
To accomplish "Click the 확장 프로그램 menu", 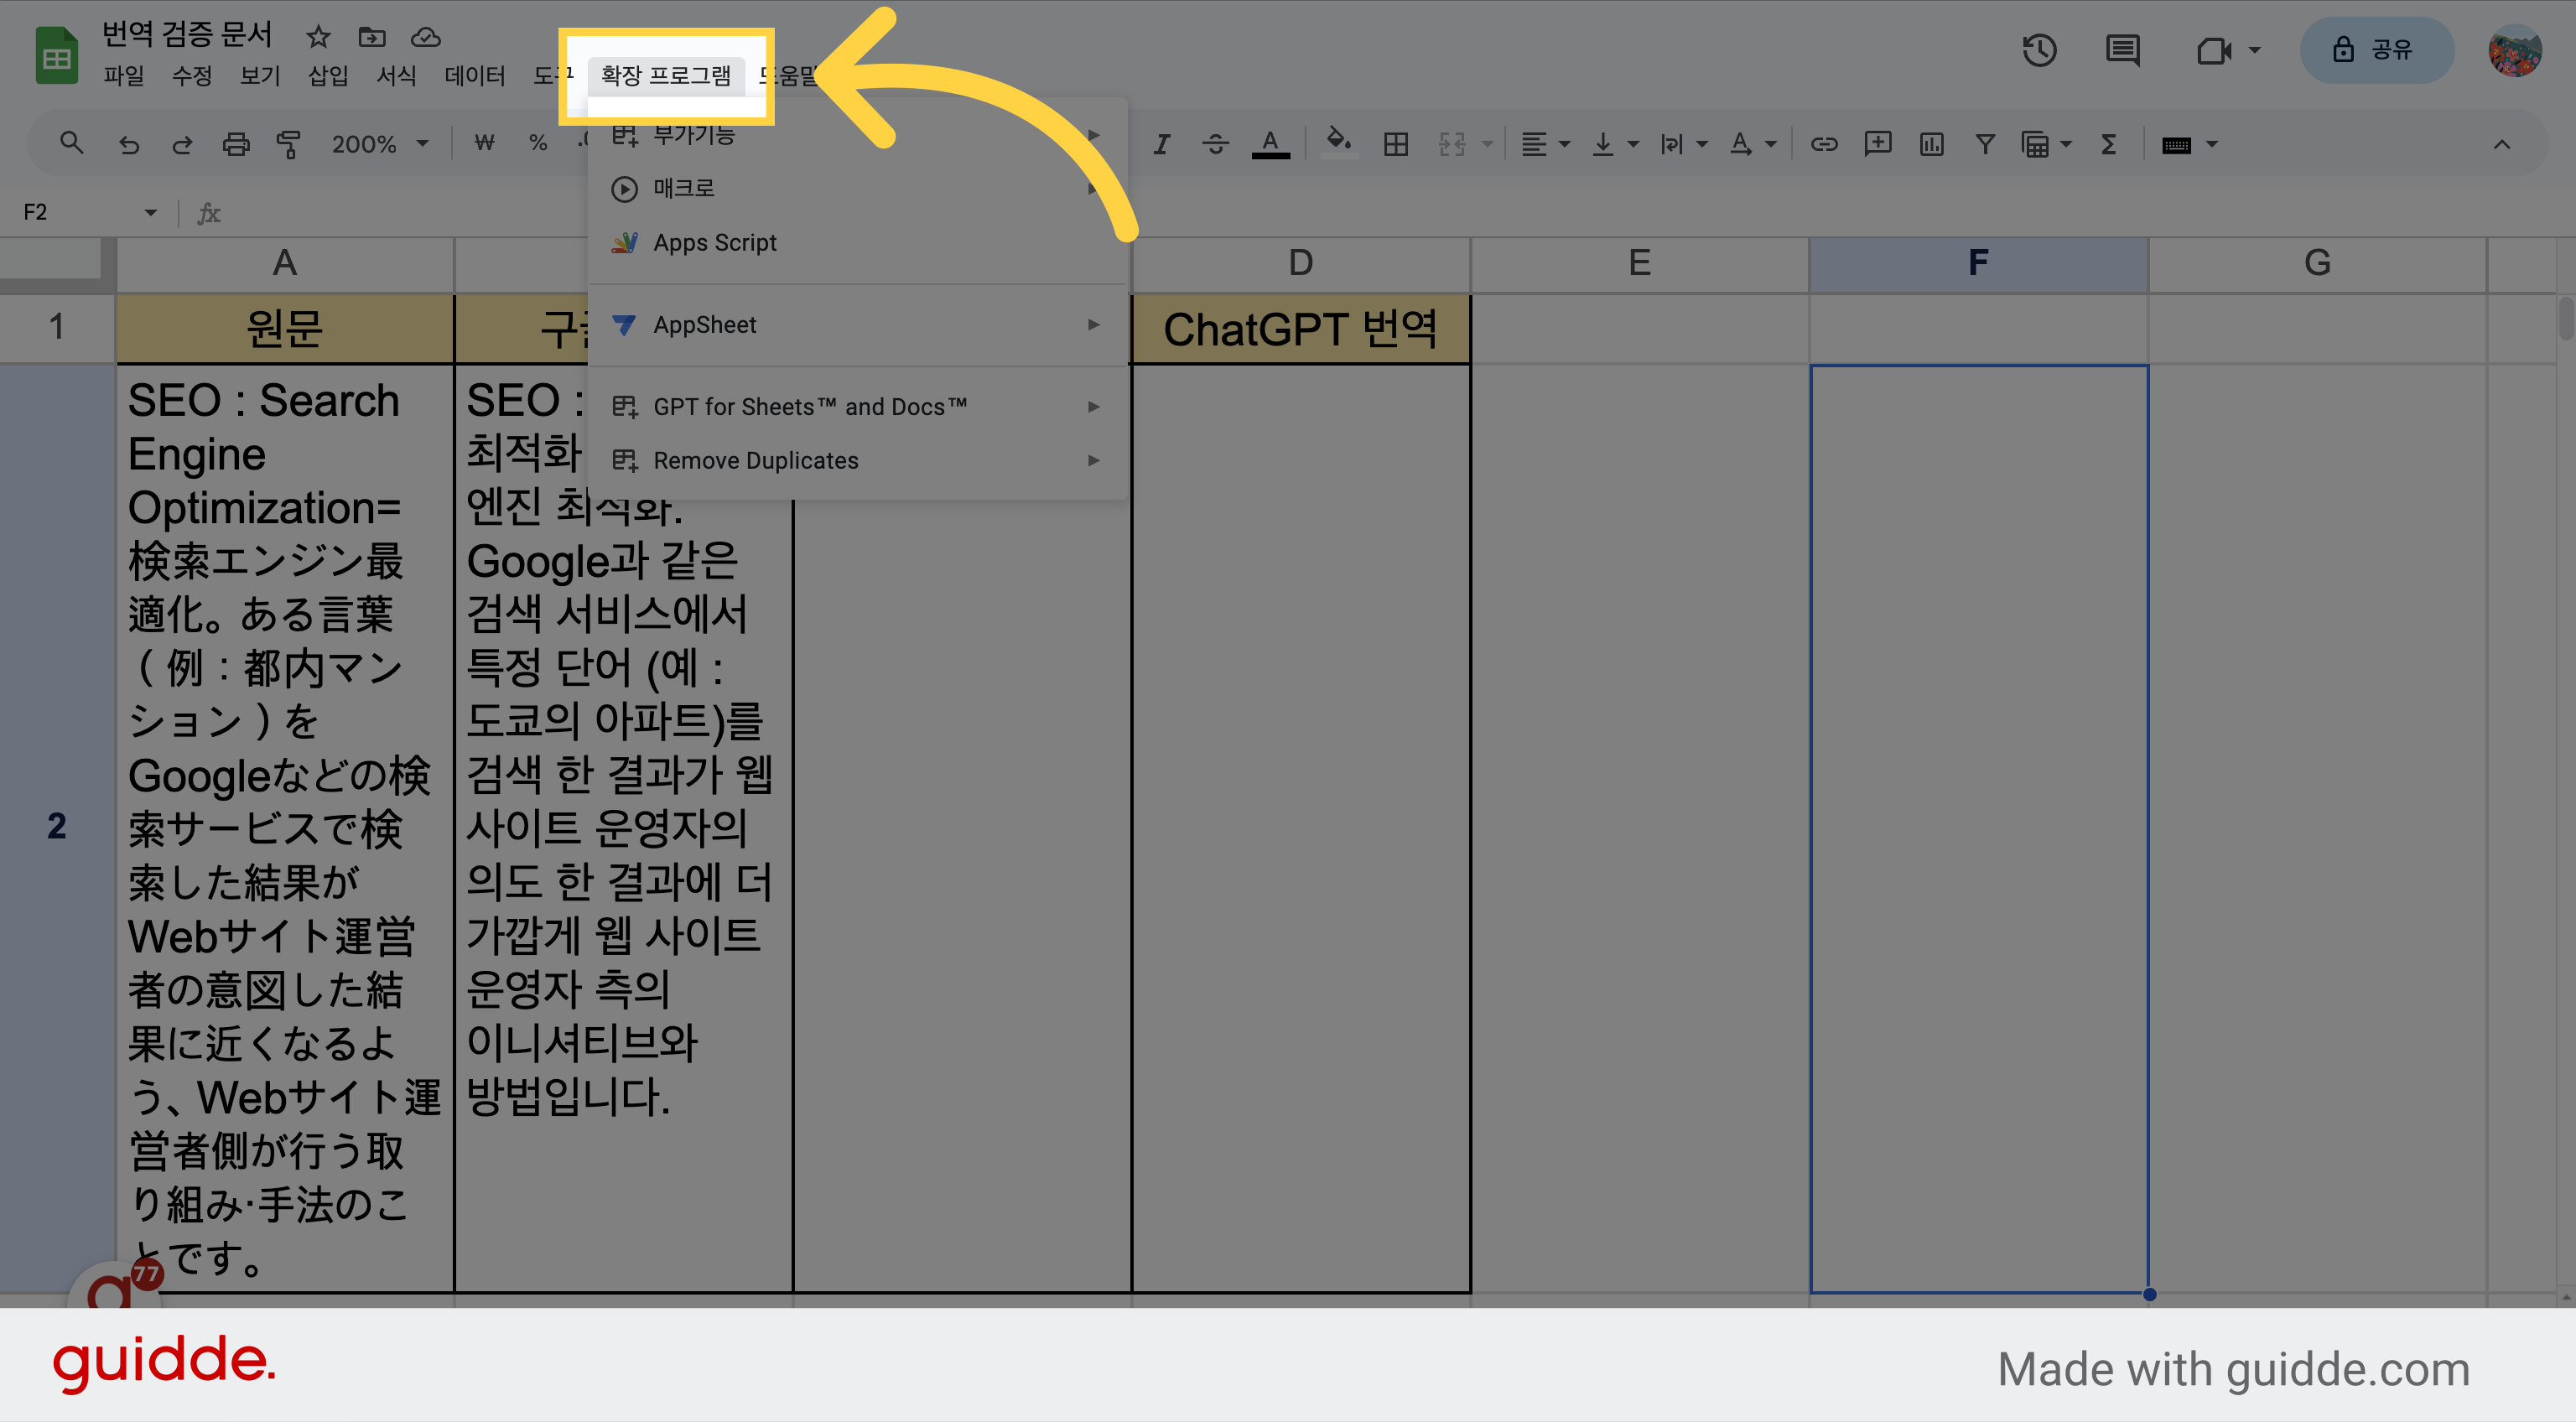I will point(666,76).
